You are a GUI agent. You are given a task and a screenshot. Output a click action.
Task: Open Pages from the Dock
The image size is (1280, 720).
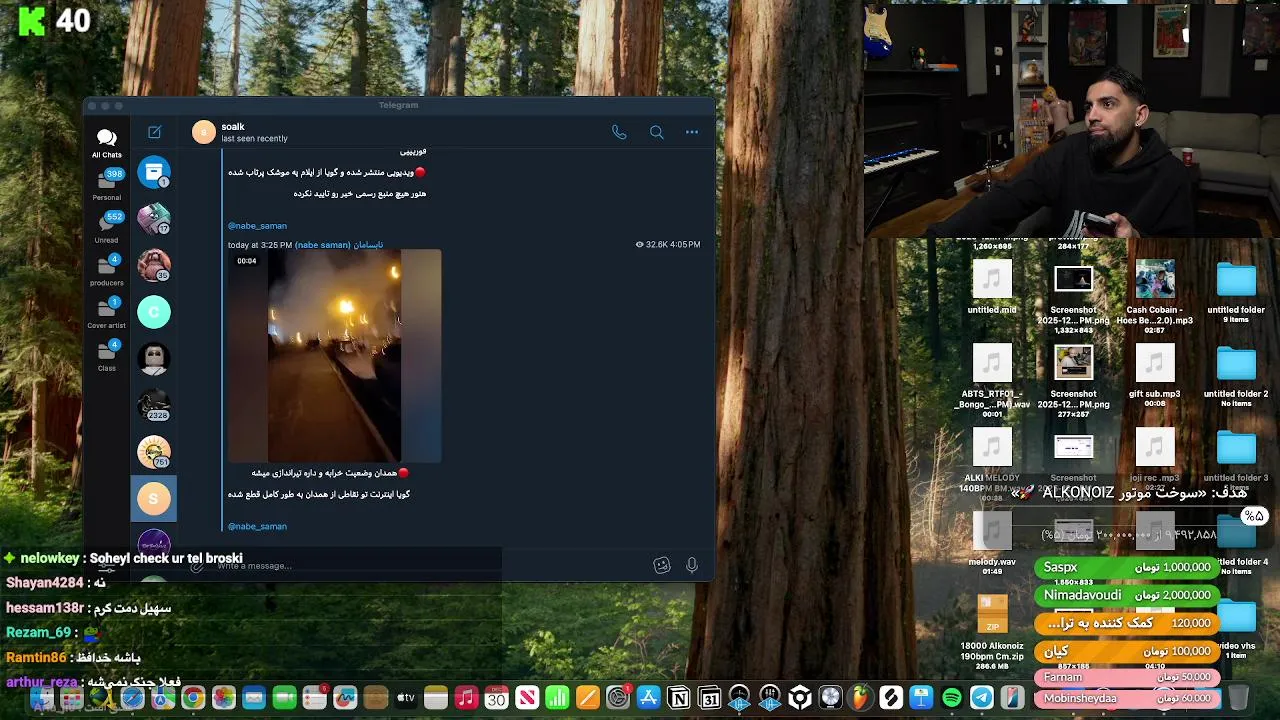(x=588, y=698)
